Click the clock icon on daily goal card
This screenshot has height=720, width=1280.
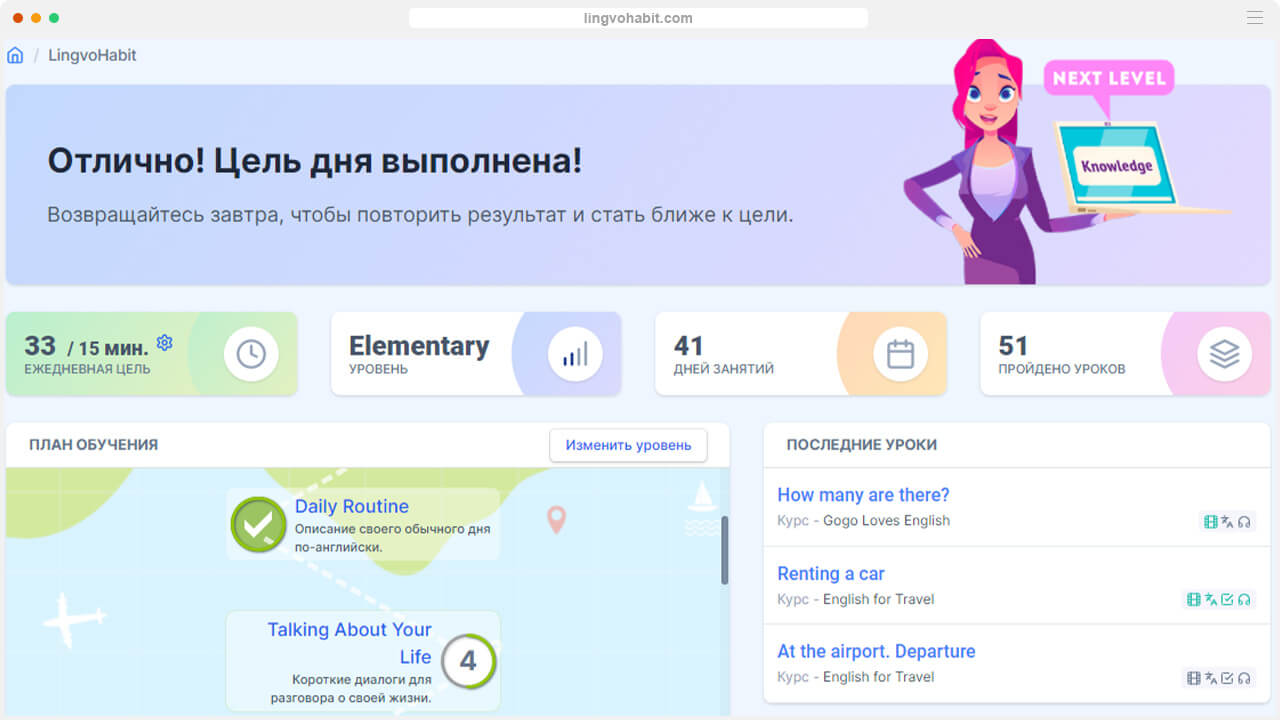click(251, 353)
